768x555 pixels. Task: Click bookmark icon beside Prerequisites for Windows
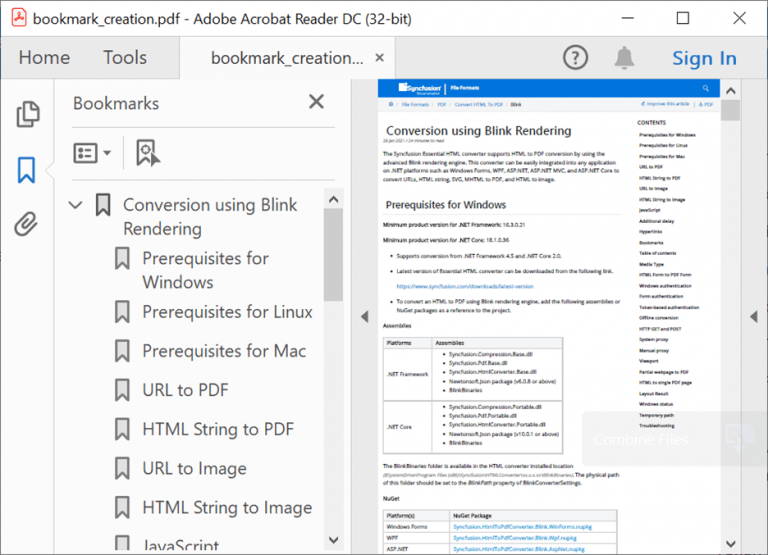point(122,259)
